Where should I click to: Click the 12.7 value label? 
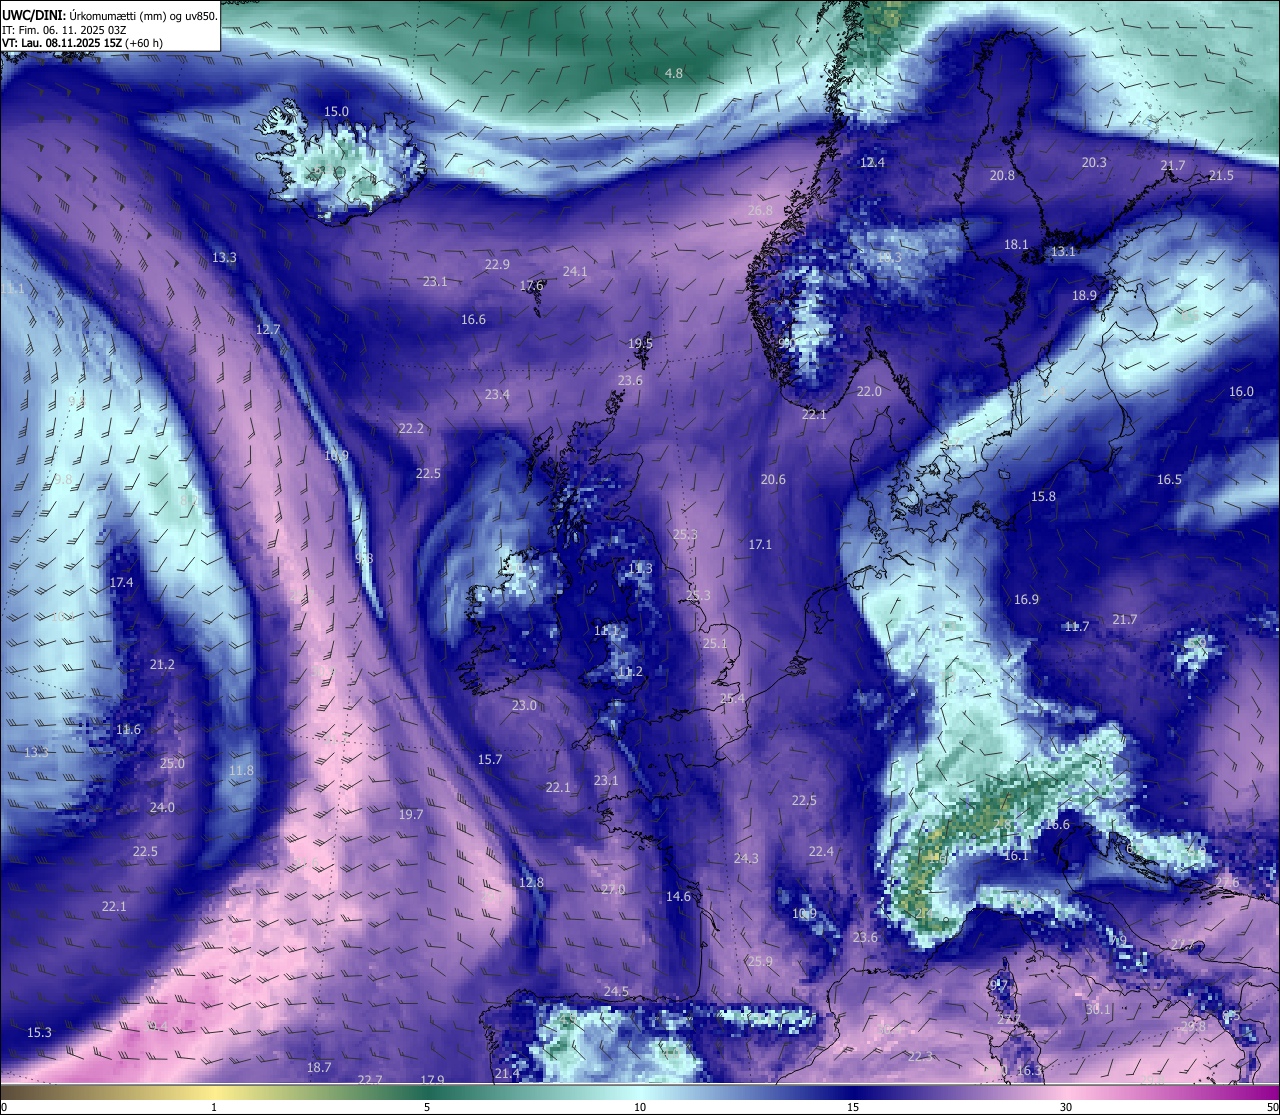pyautogui.click(x=268, y=329)
